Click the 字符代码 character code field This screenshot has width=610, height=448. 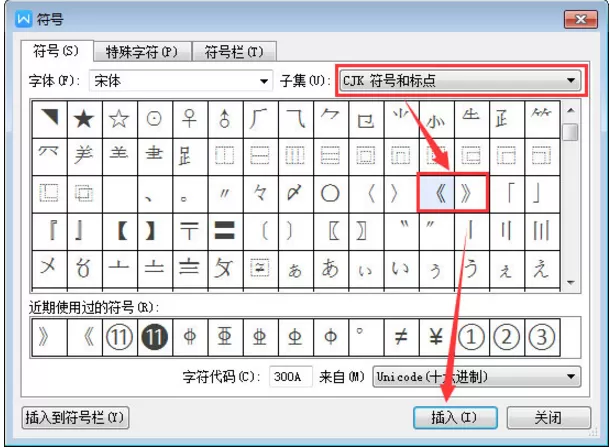click(x=290, y=376)
